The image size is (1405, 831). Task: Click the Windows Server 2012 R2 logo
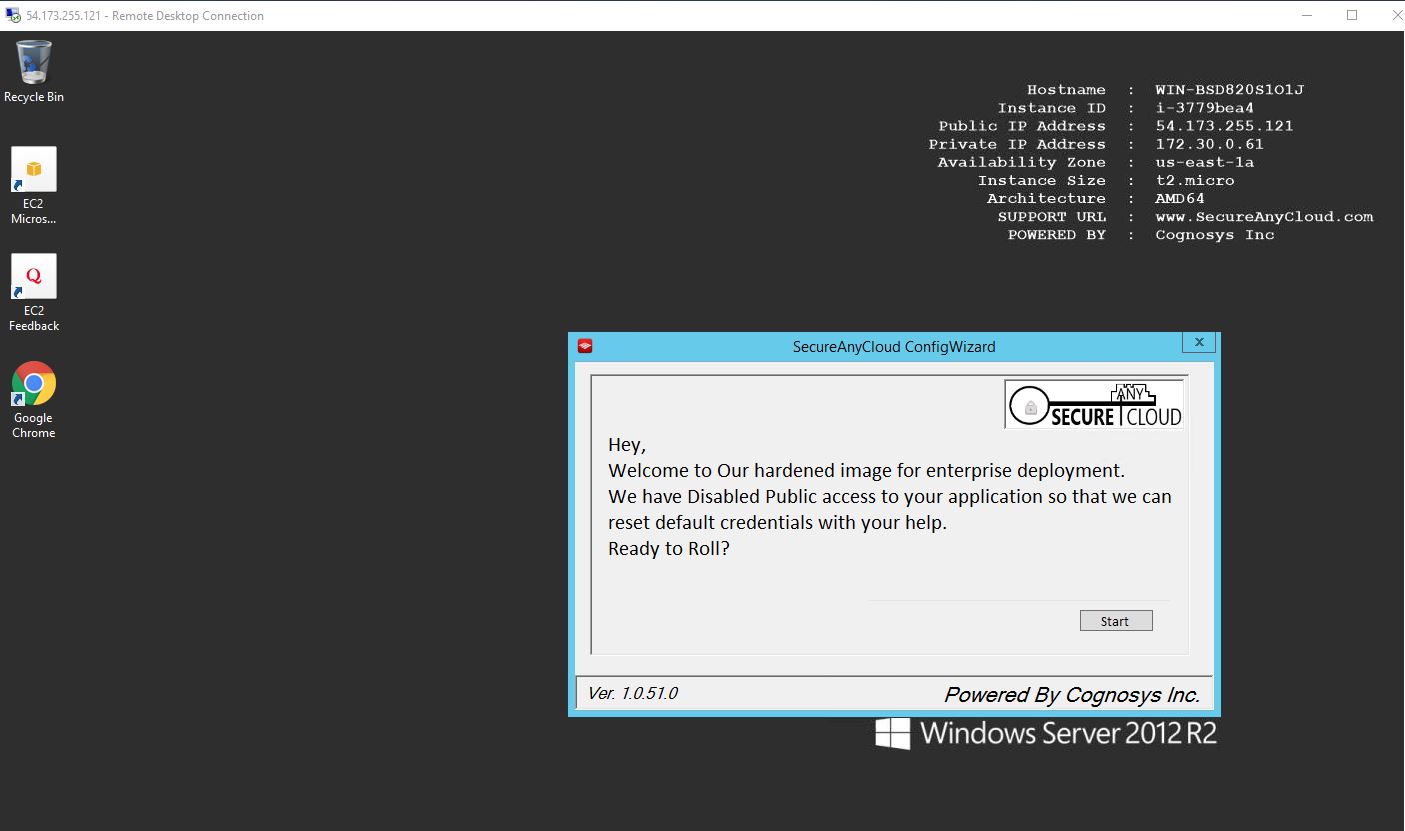click(1046, 733)
